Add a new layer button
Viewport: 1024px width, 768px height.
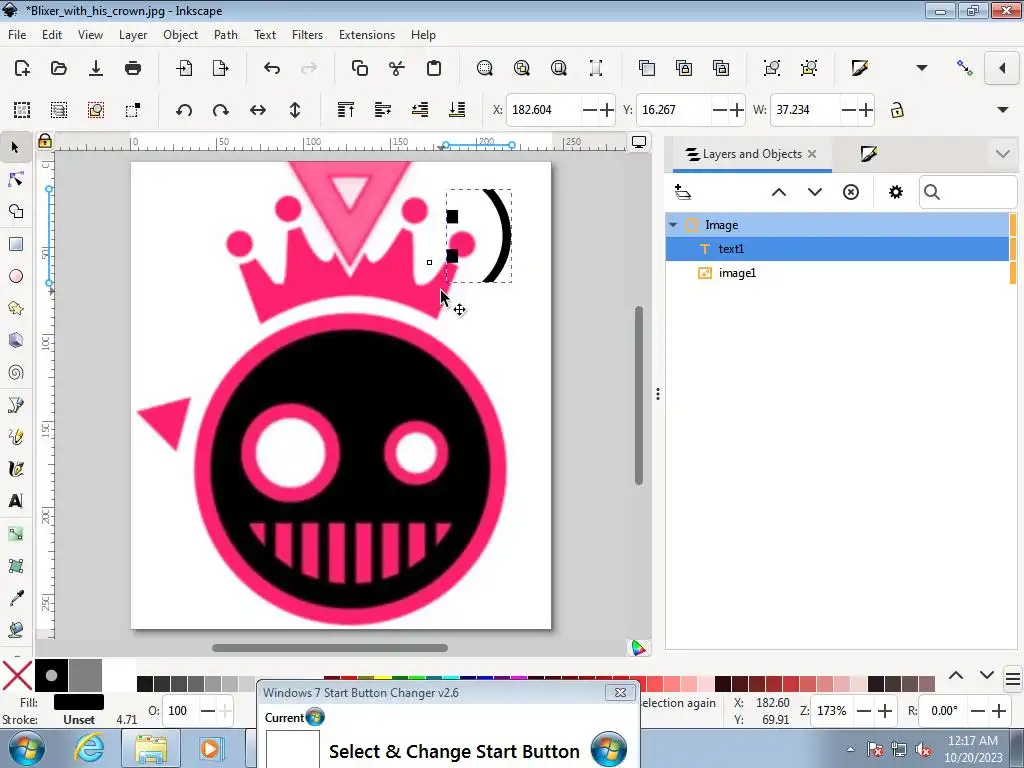click(x=682, y=192)
